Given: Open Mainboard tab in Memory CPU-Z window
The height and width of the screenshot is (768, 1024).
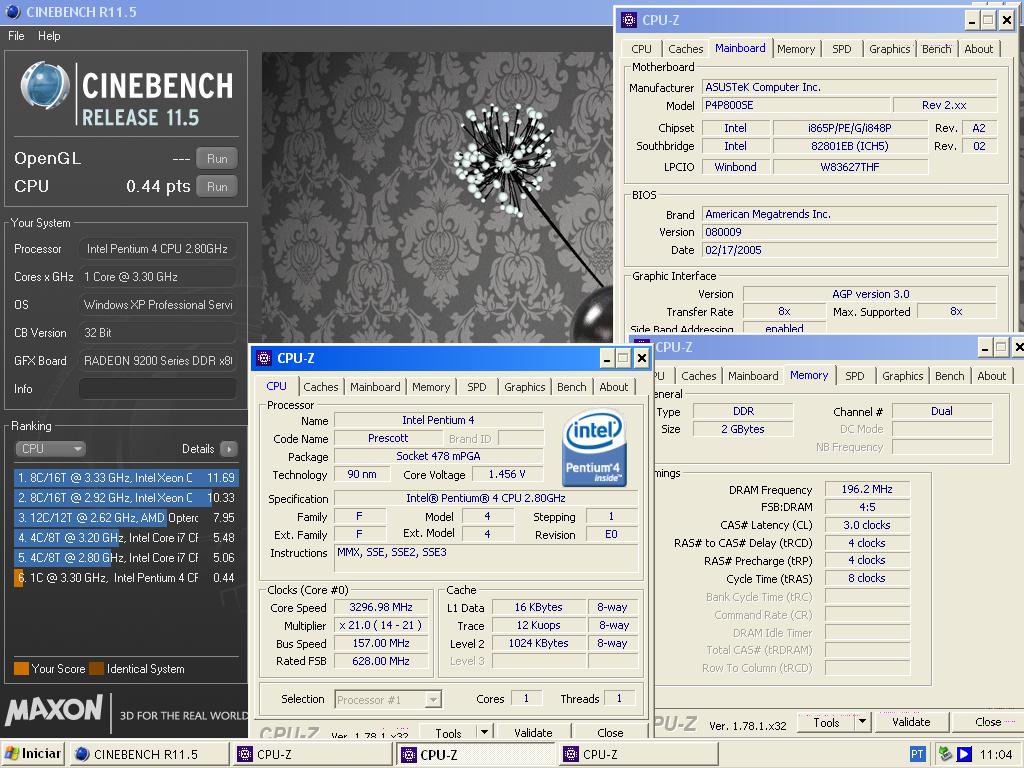Looking at the screenshot, I should pyautogui.click(x=753, y=376).
